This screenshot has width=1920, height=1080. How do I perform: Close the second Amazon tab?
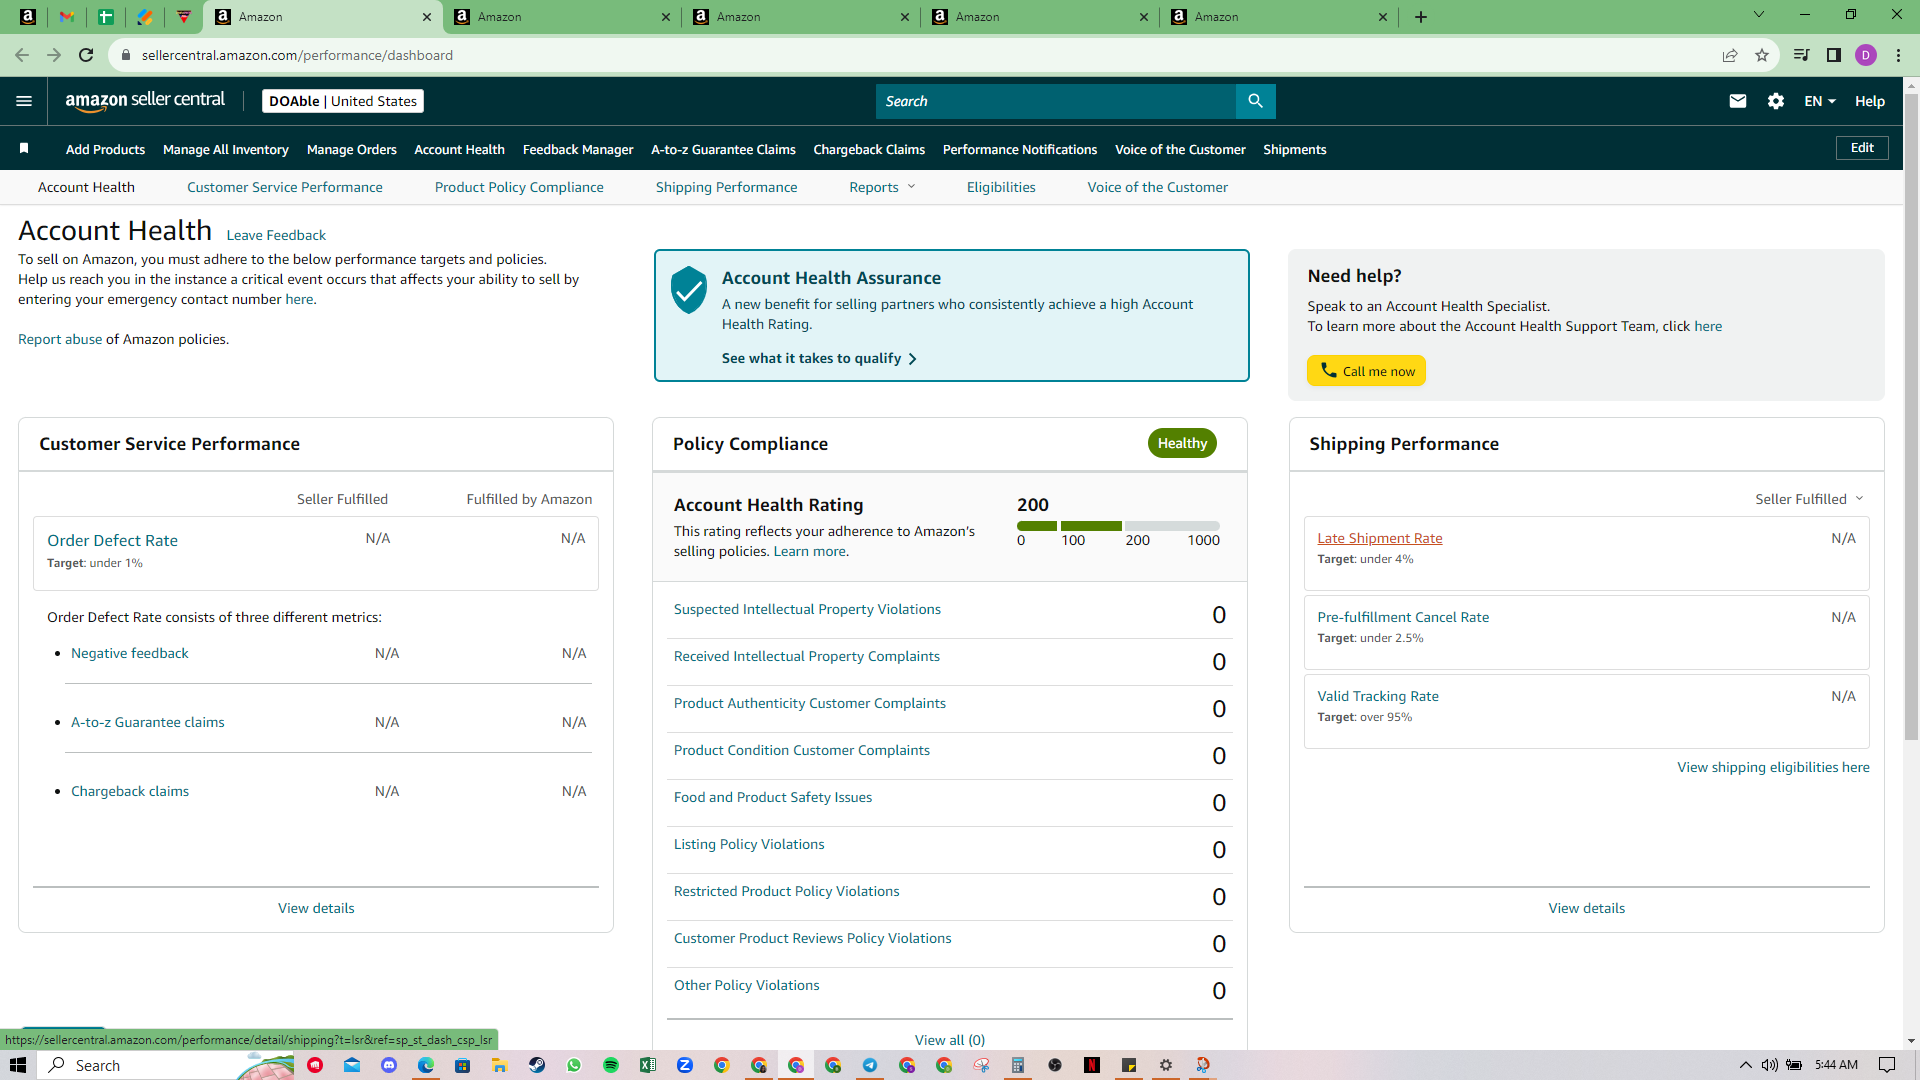(x=666, y=17)
